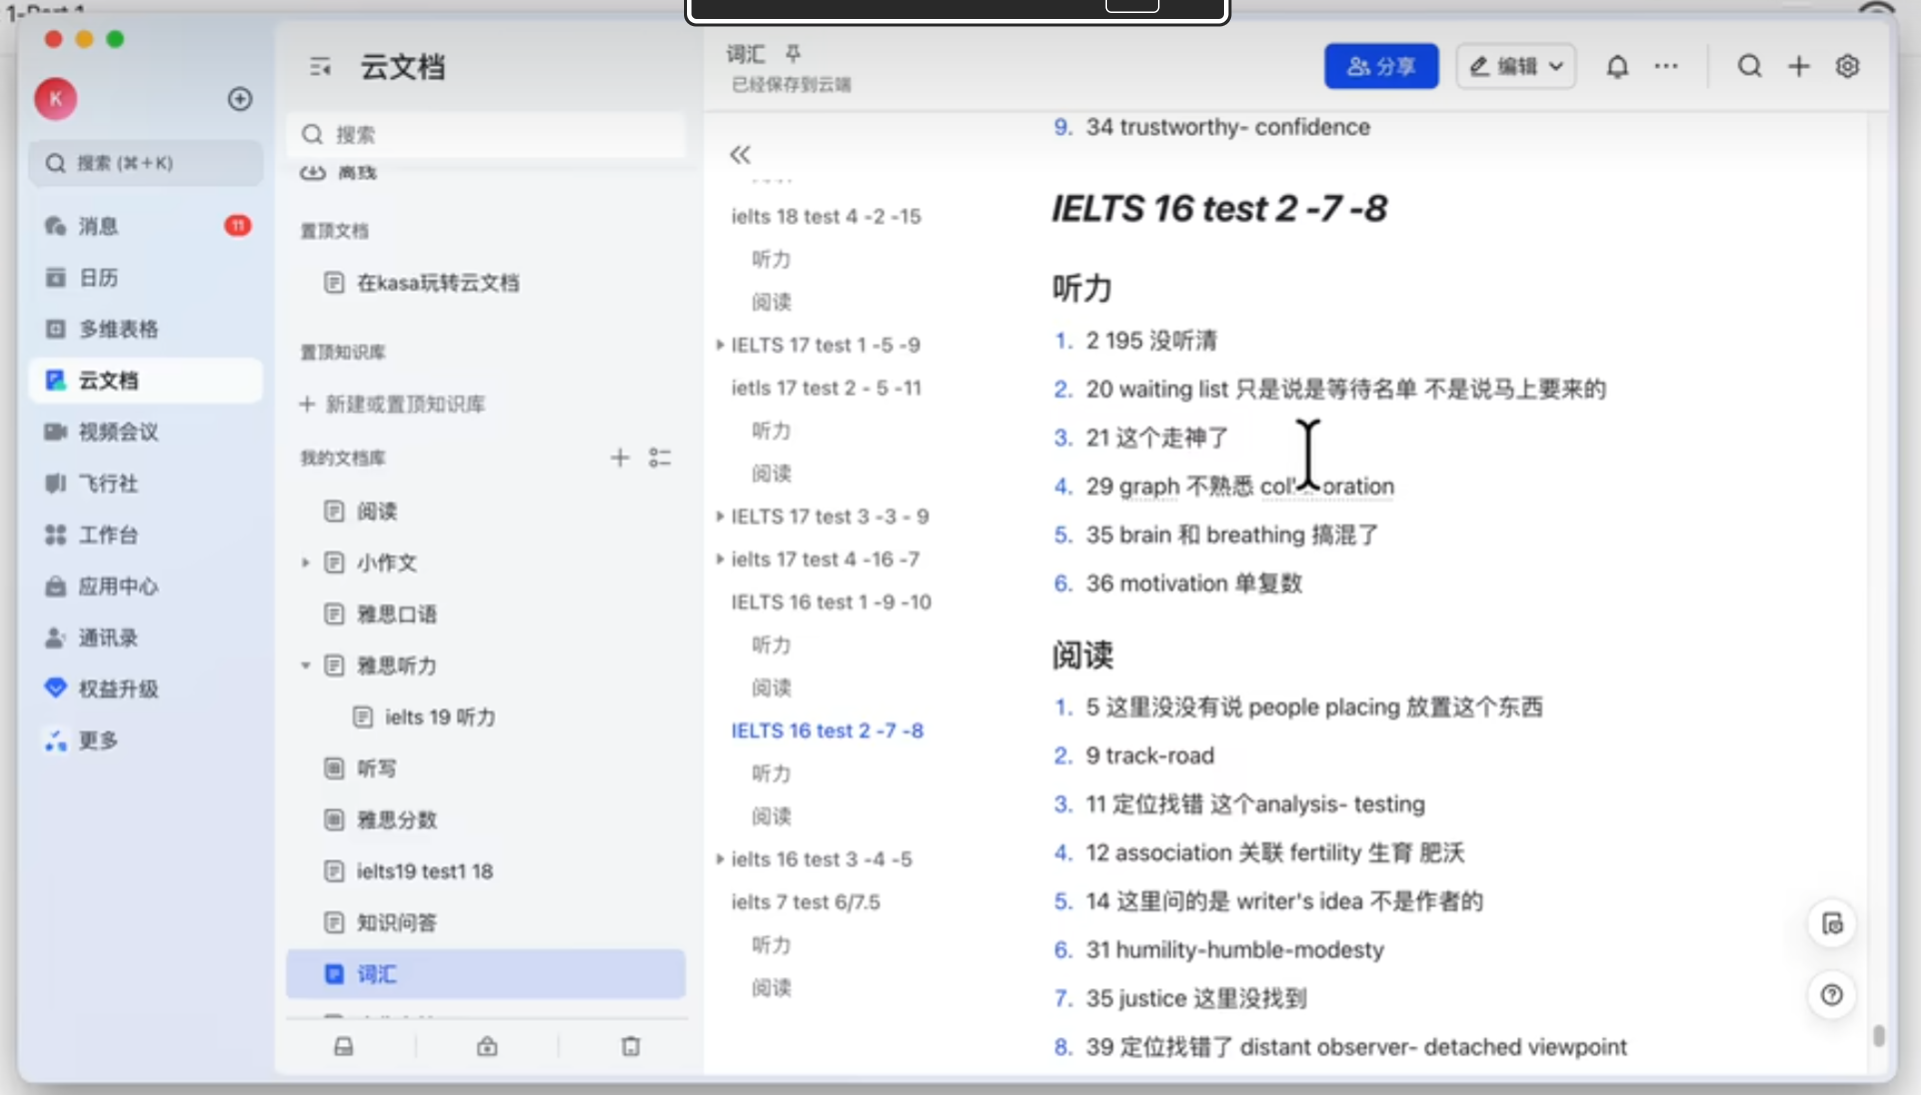Click the settings gear icon in header
The image size is (1921, 1095).
(x=1847, y=66)
